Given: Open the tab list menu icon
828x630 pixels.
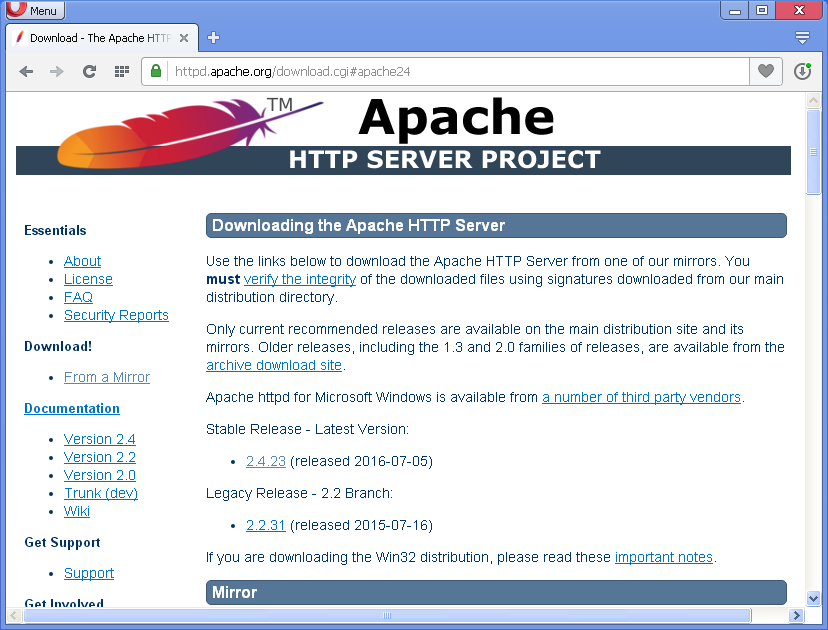Looking at the screenshot, I should (x=802, y=37).
